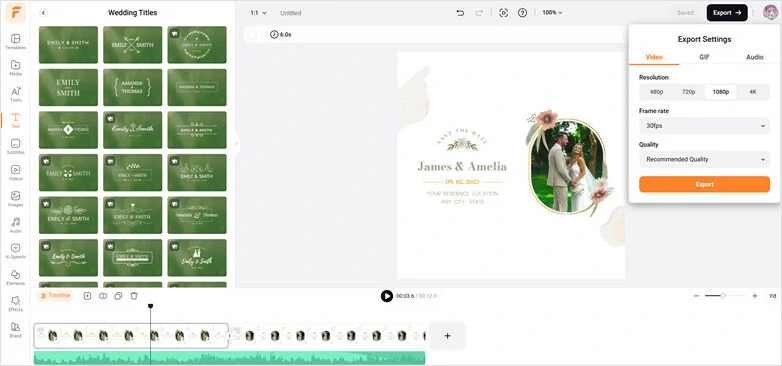Choose the Amanda Thomas curly brackets title
782x366 pixels.
133,87
